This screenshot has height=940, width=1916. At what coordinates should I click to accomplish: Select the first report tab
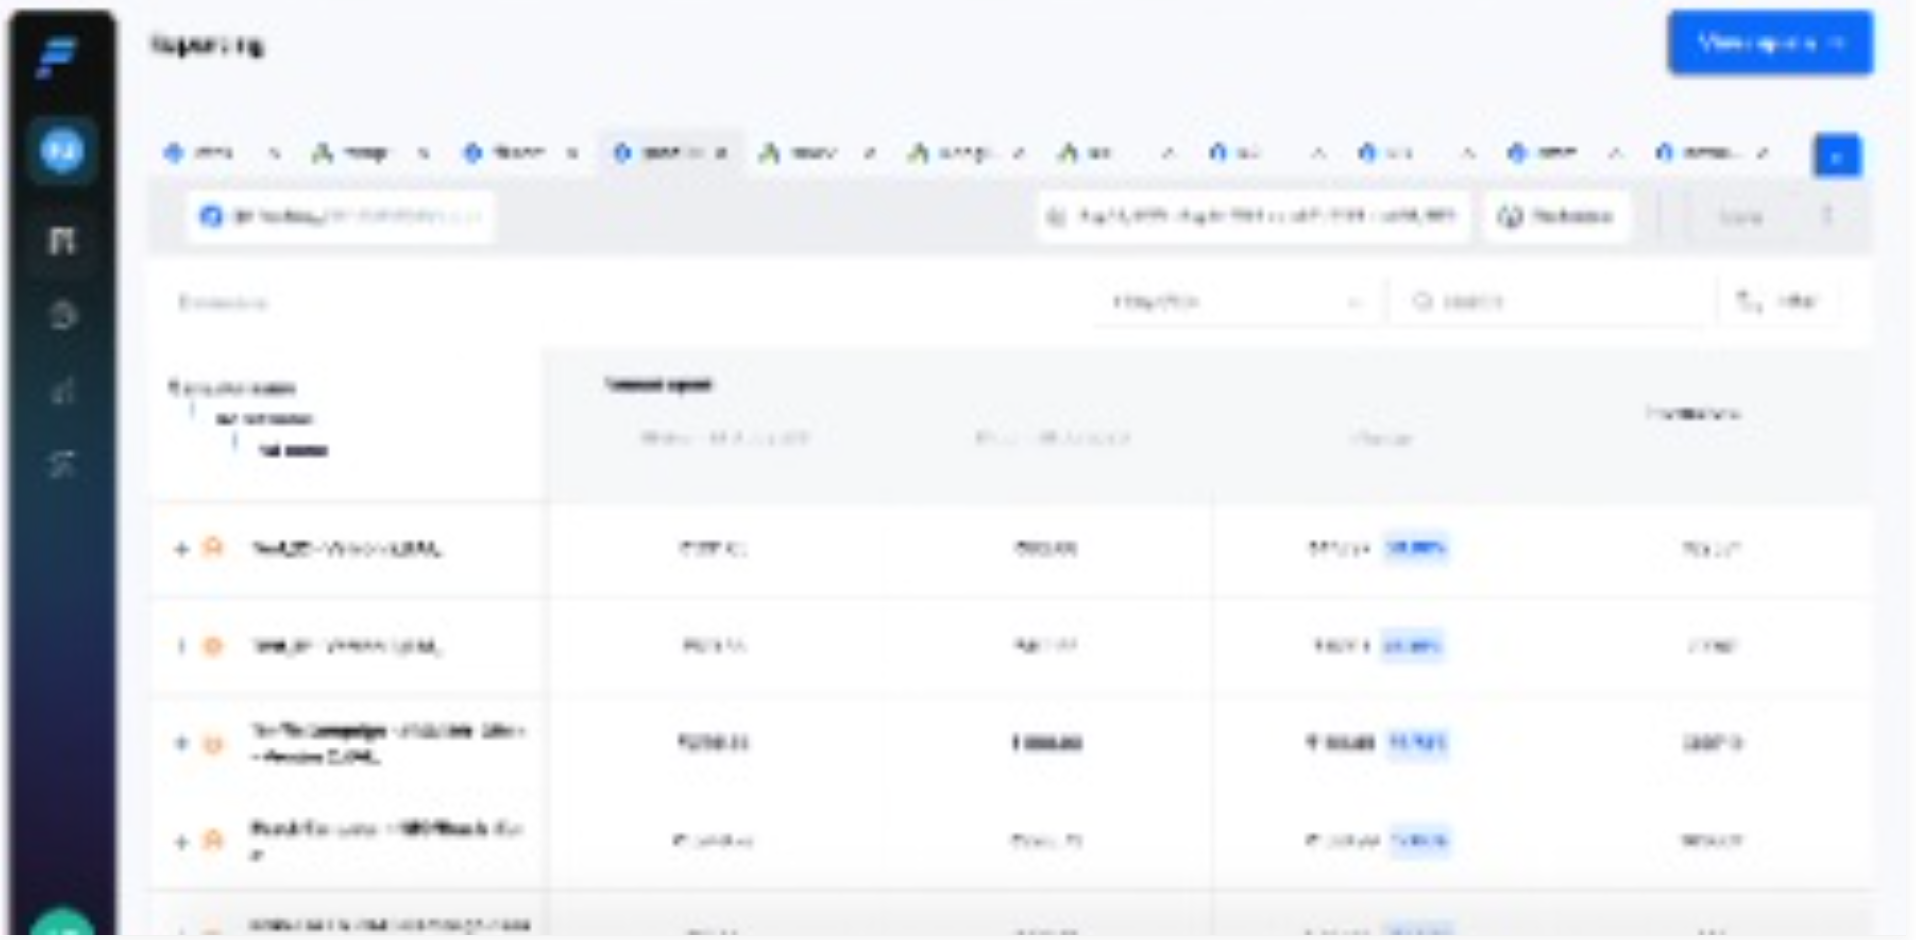pyautogui.click(x=205, y=153)
